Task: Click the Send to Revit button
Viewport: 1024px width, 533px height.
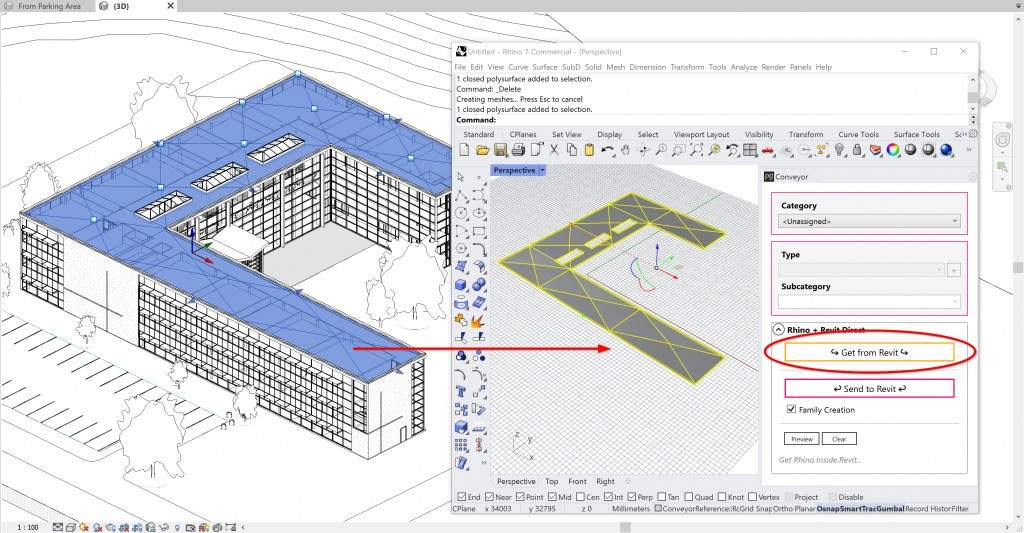Action: 869,389
